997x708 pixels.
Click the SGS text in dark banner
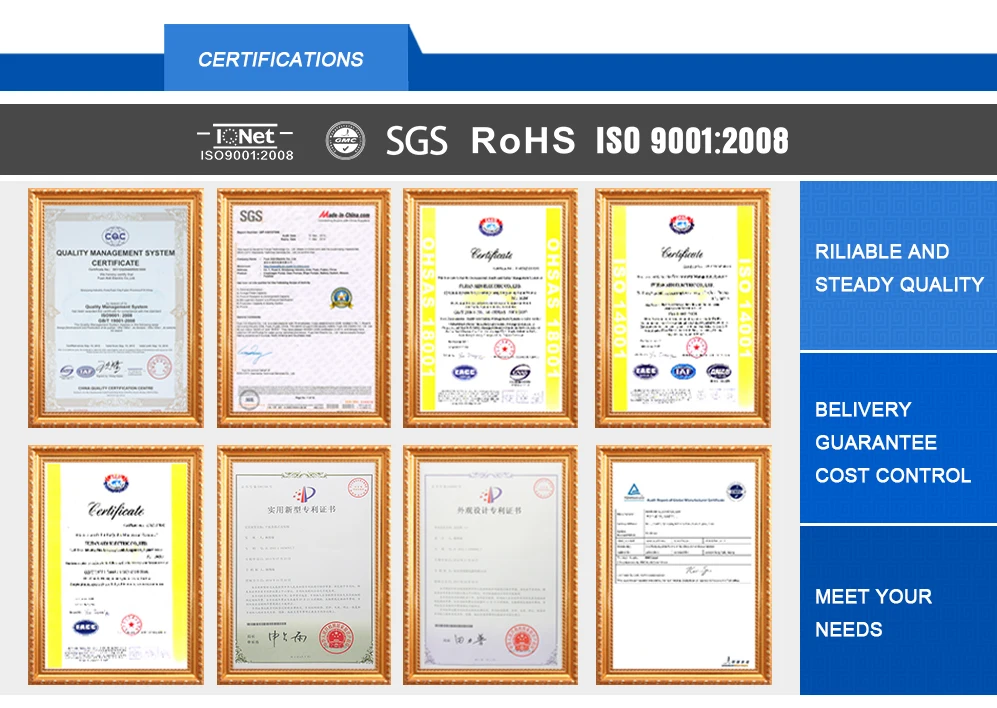click(416, 141)
